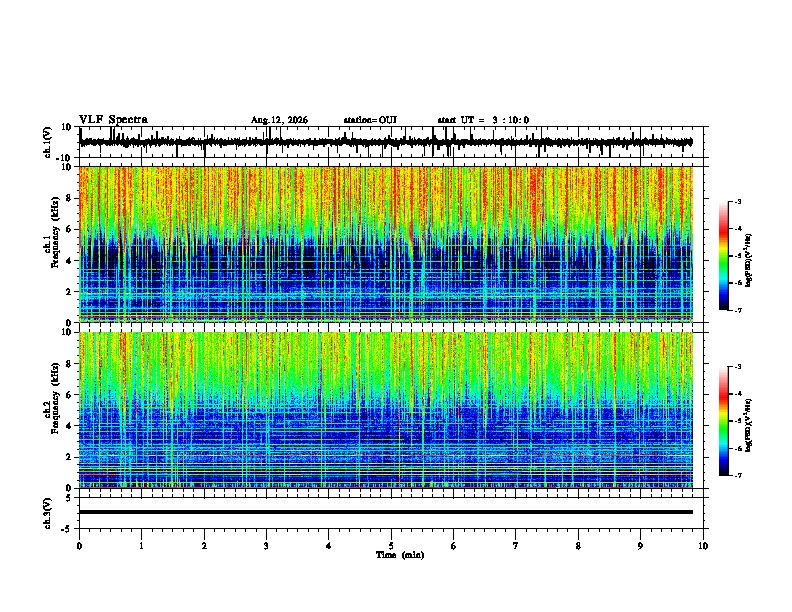Click the ch.1 spectrogram color bar

(724, 256)
